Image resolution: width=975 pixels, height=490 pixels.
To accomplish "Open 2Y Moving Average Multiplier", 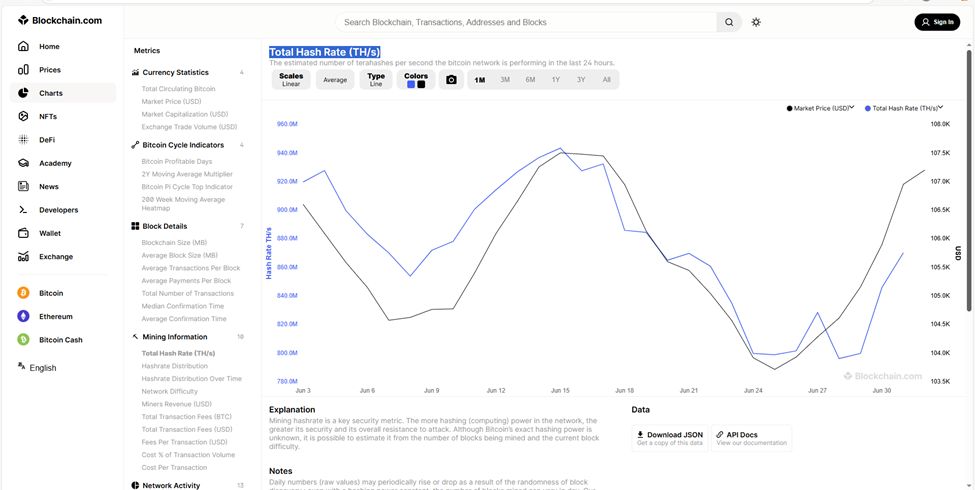I will click(x=187, y=174).
